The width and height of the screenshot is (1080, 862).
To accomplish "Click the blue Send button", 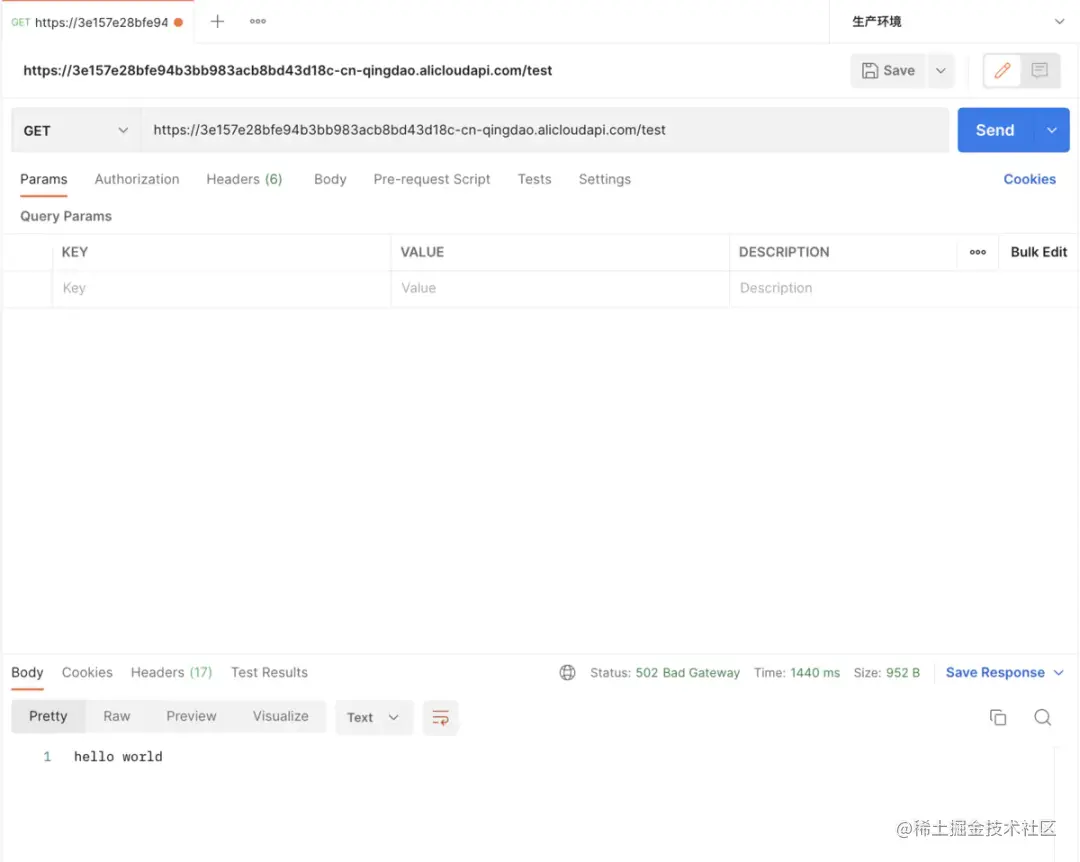I will tap(995, 130).
